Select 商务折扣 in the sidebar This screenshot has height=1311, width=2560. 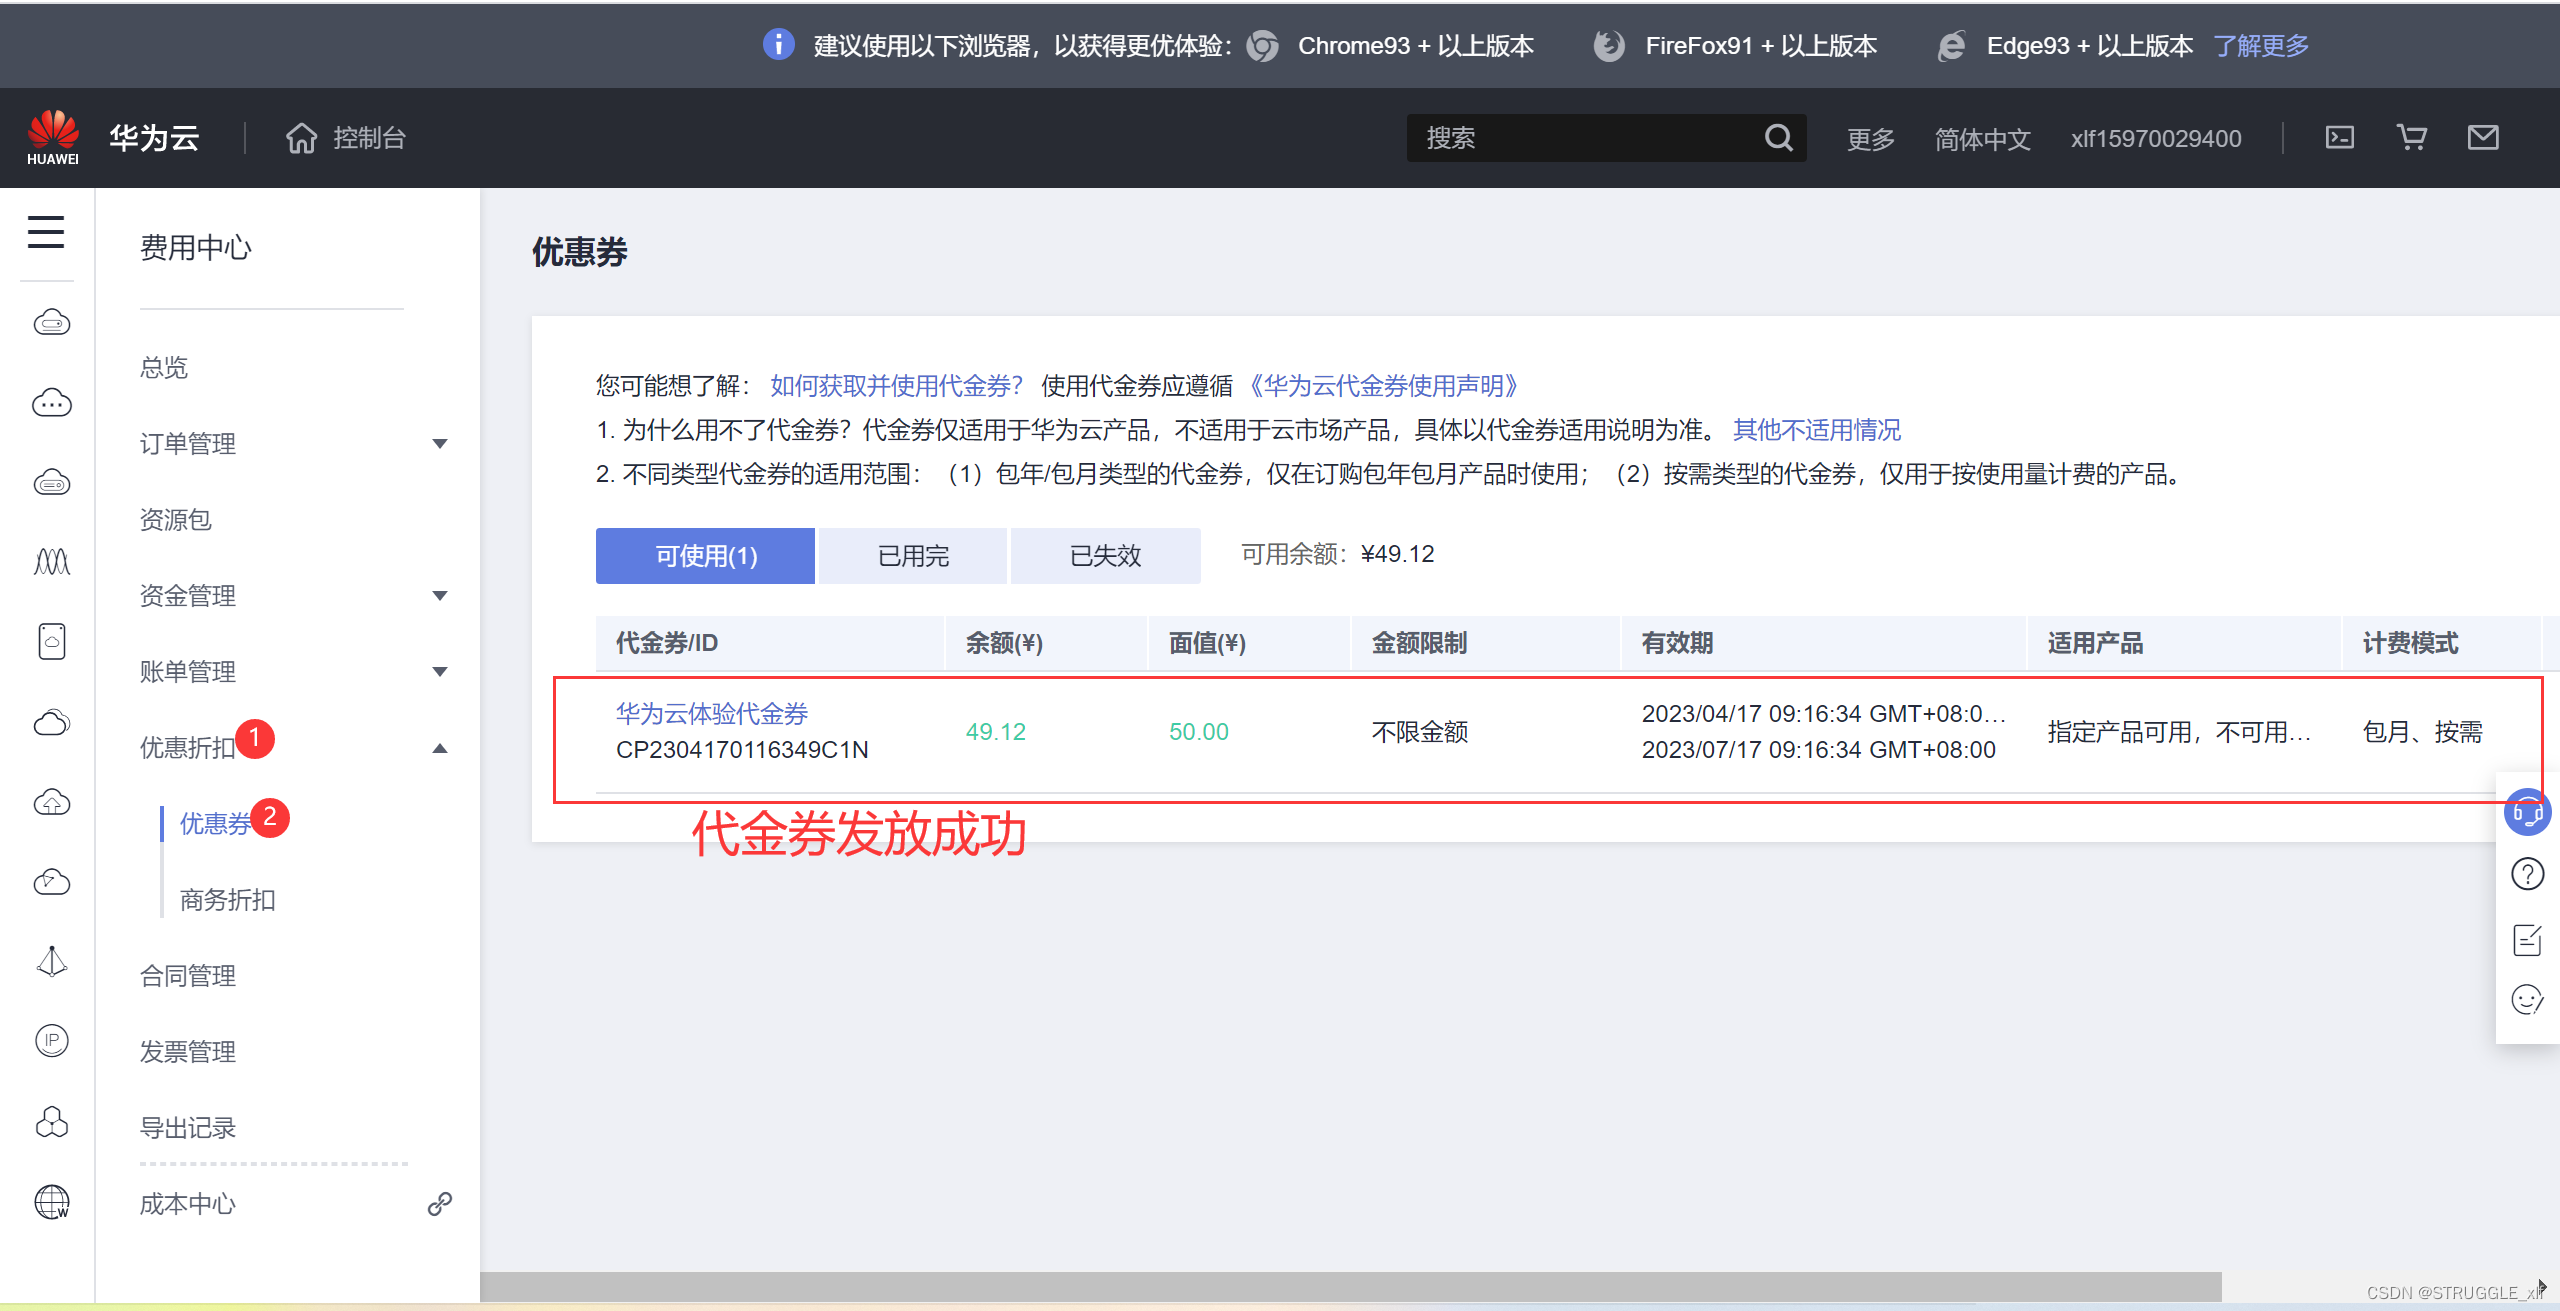pyautogui.click(x=227, y=899)
